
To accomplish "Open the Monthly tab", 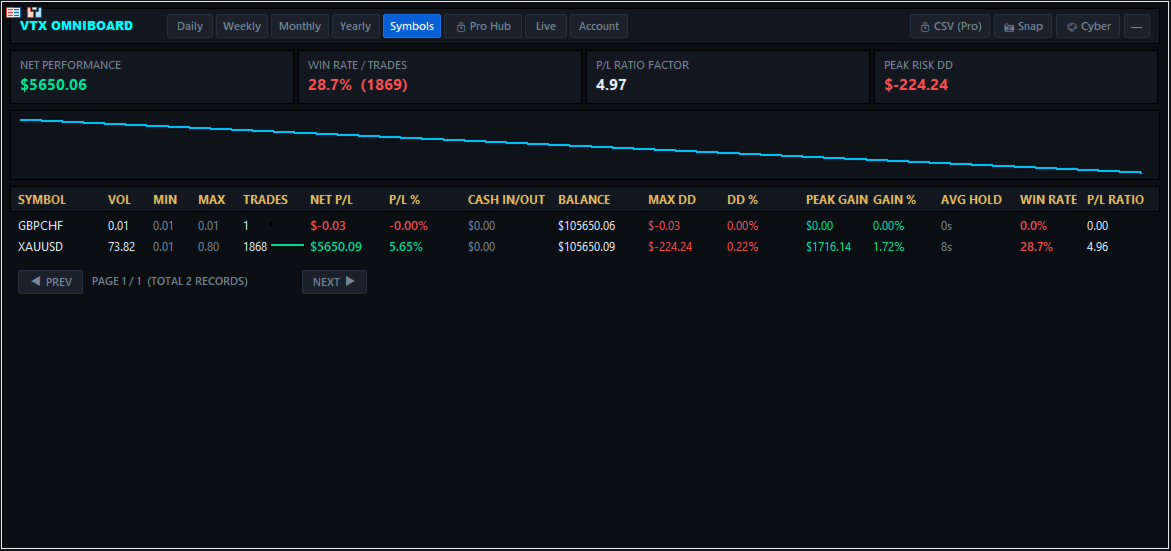I will click(299, 26).
